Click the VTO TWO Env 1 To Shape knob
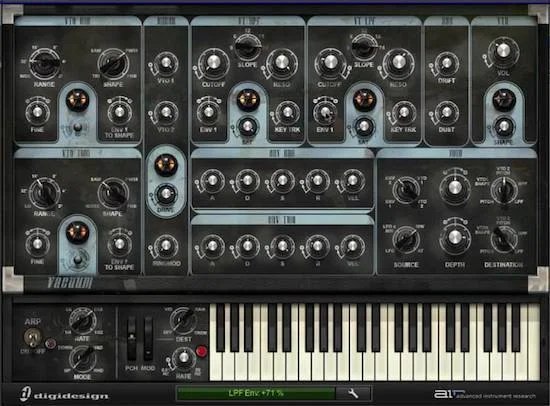Viewport: 550px width, 406px height. 119,244
